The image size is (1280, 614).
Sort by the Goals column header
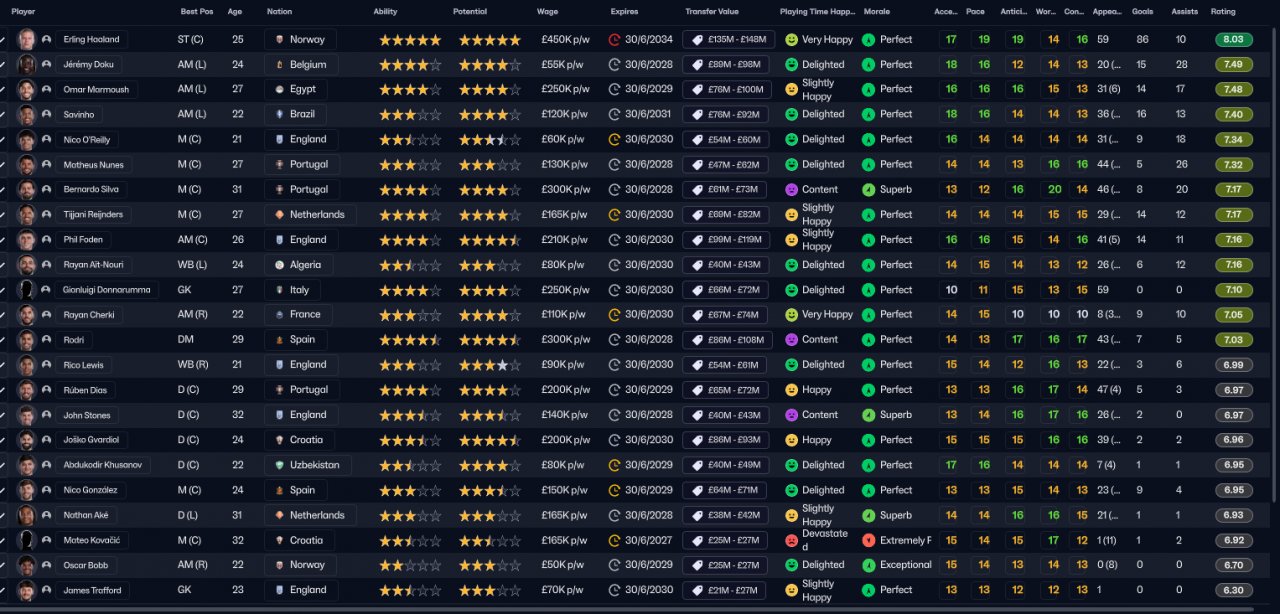click(1142, 12)
